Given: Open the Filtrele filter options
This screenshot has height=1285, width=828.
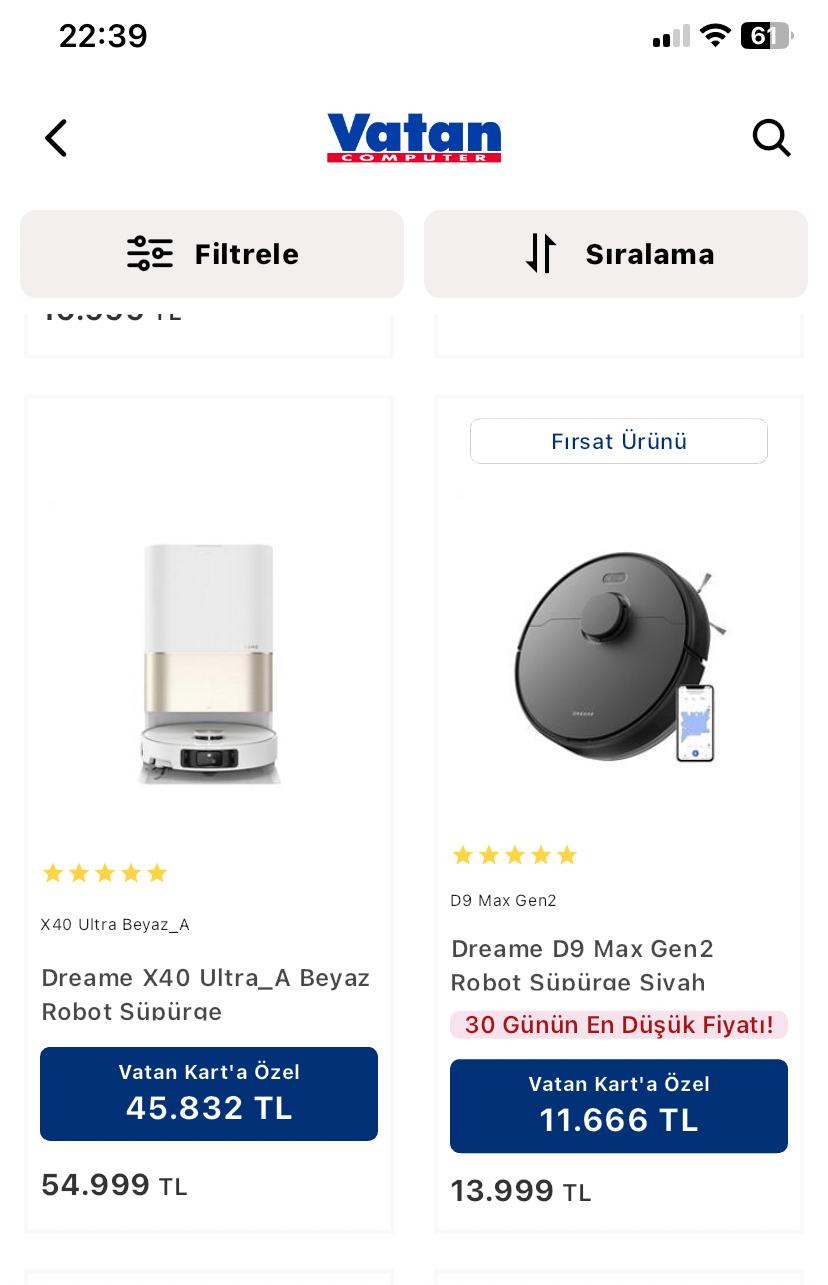Looking at the screenshot, I should (212, 254).
